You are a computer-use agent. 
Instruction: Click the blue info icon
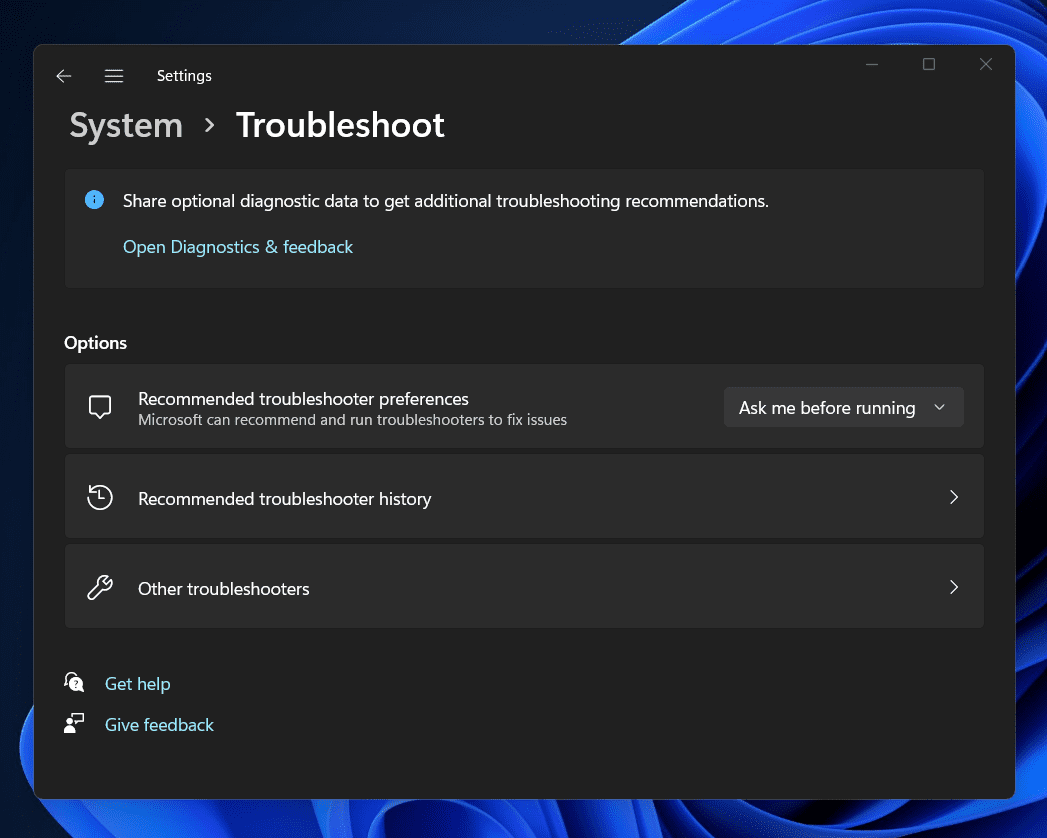94,200
